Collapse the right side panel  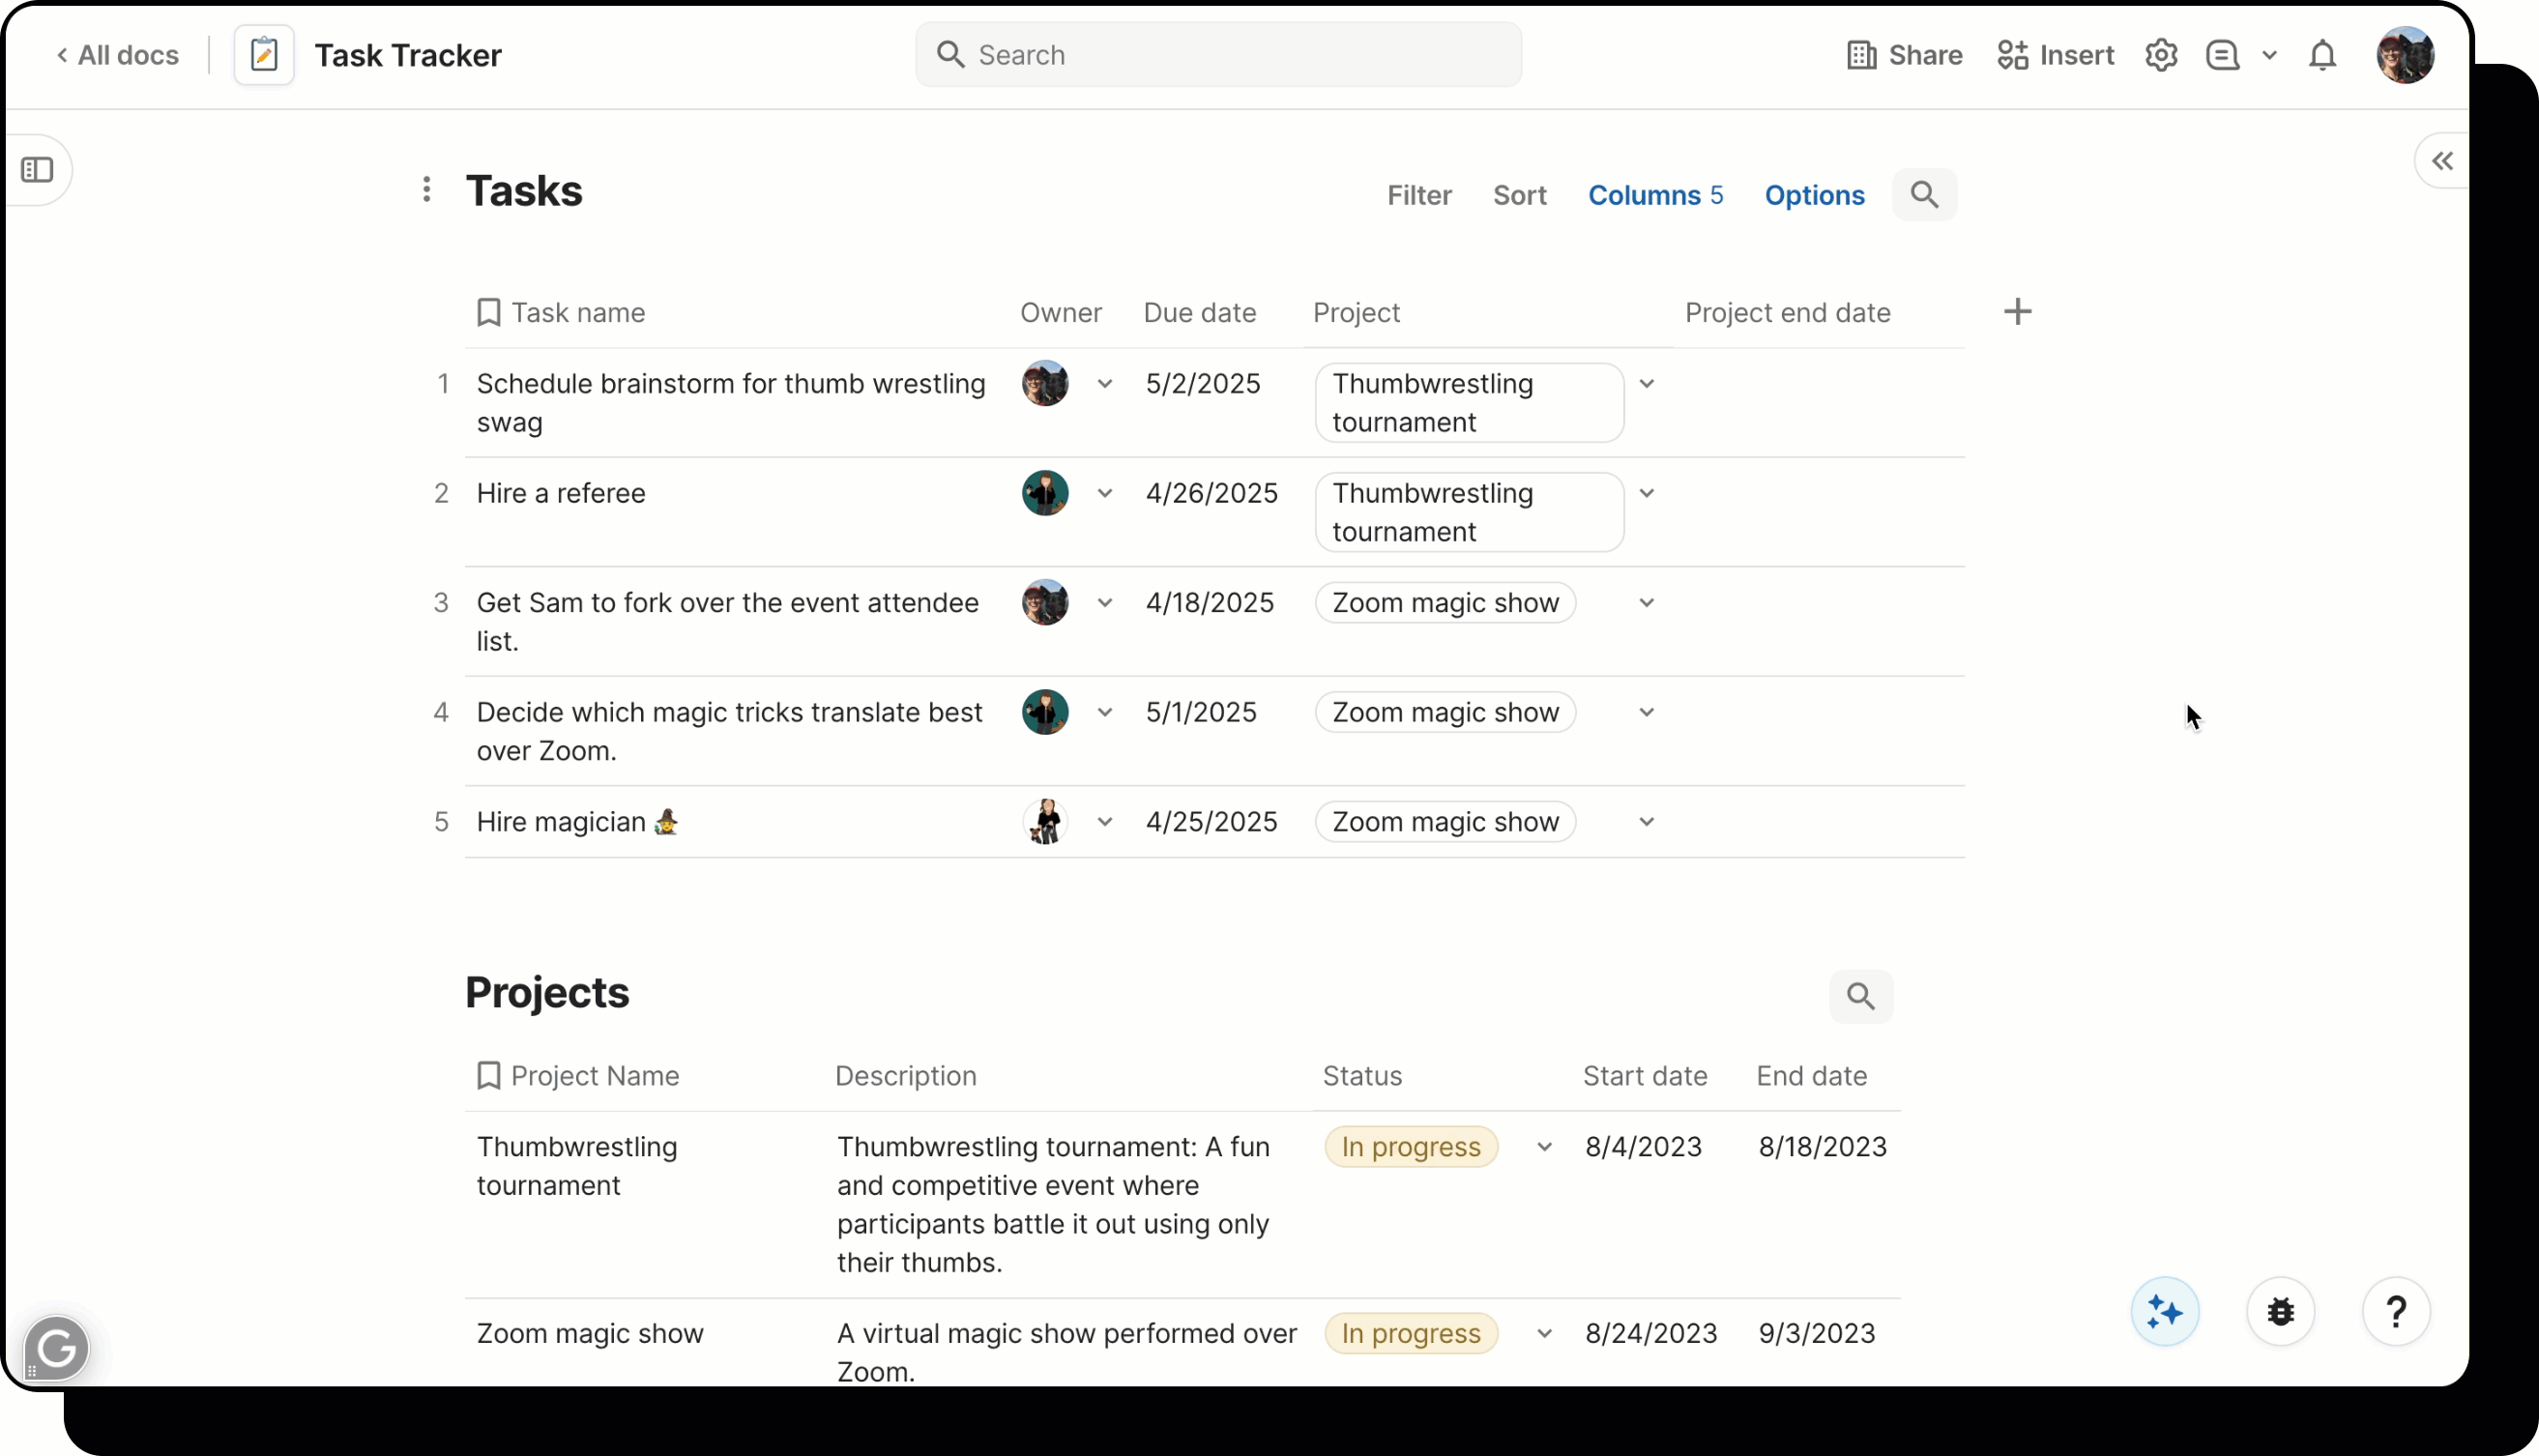coord(2443,161)
